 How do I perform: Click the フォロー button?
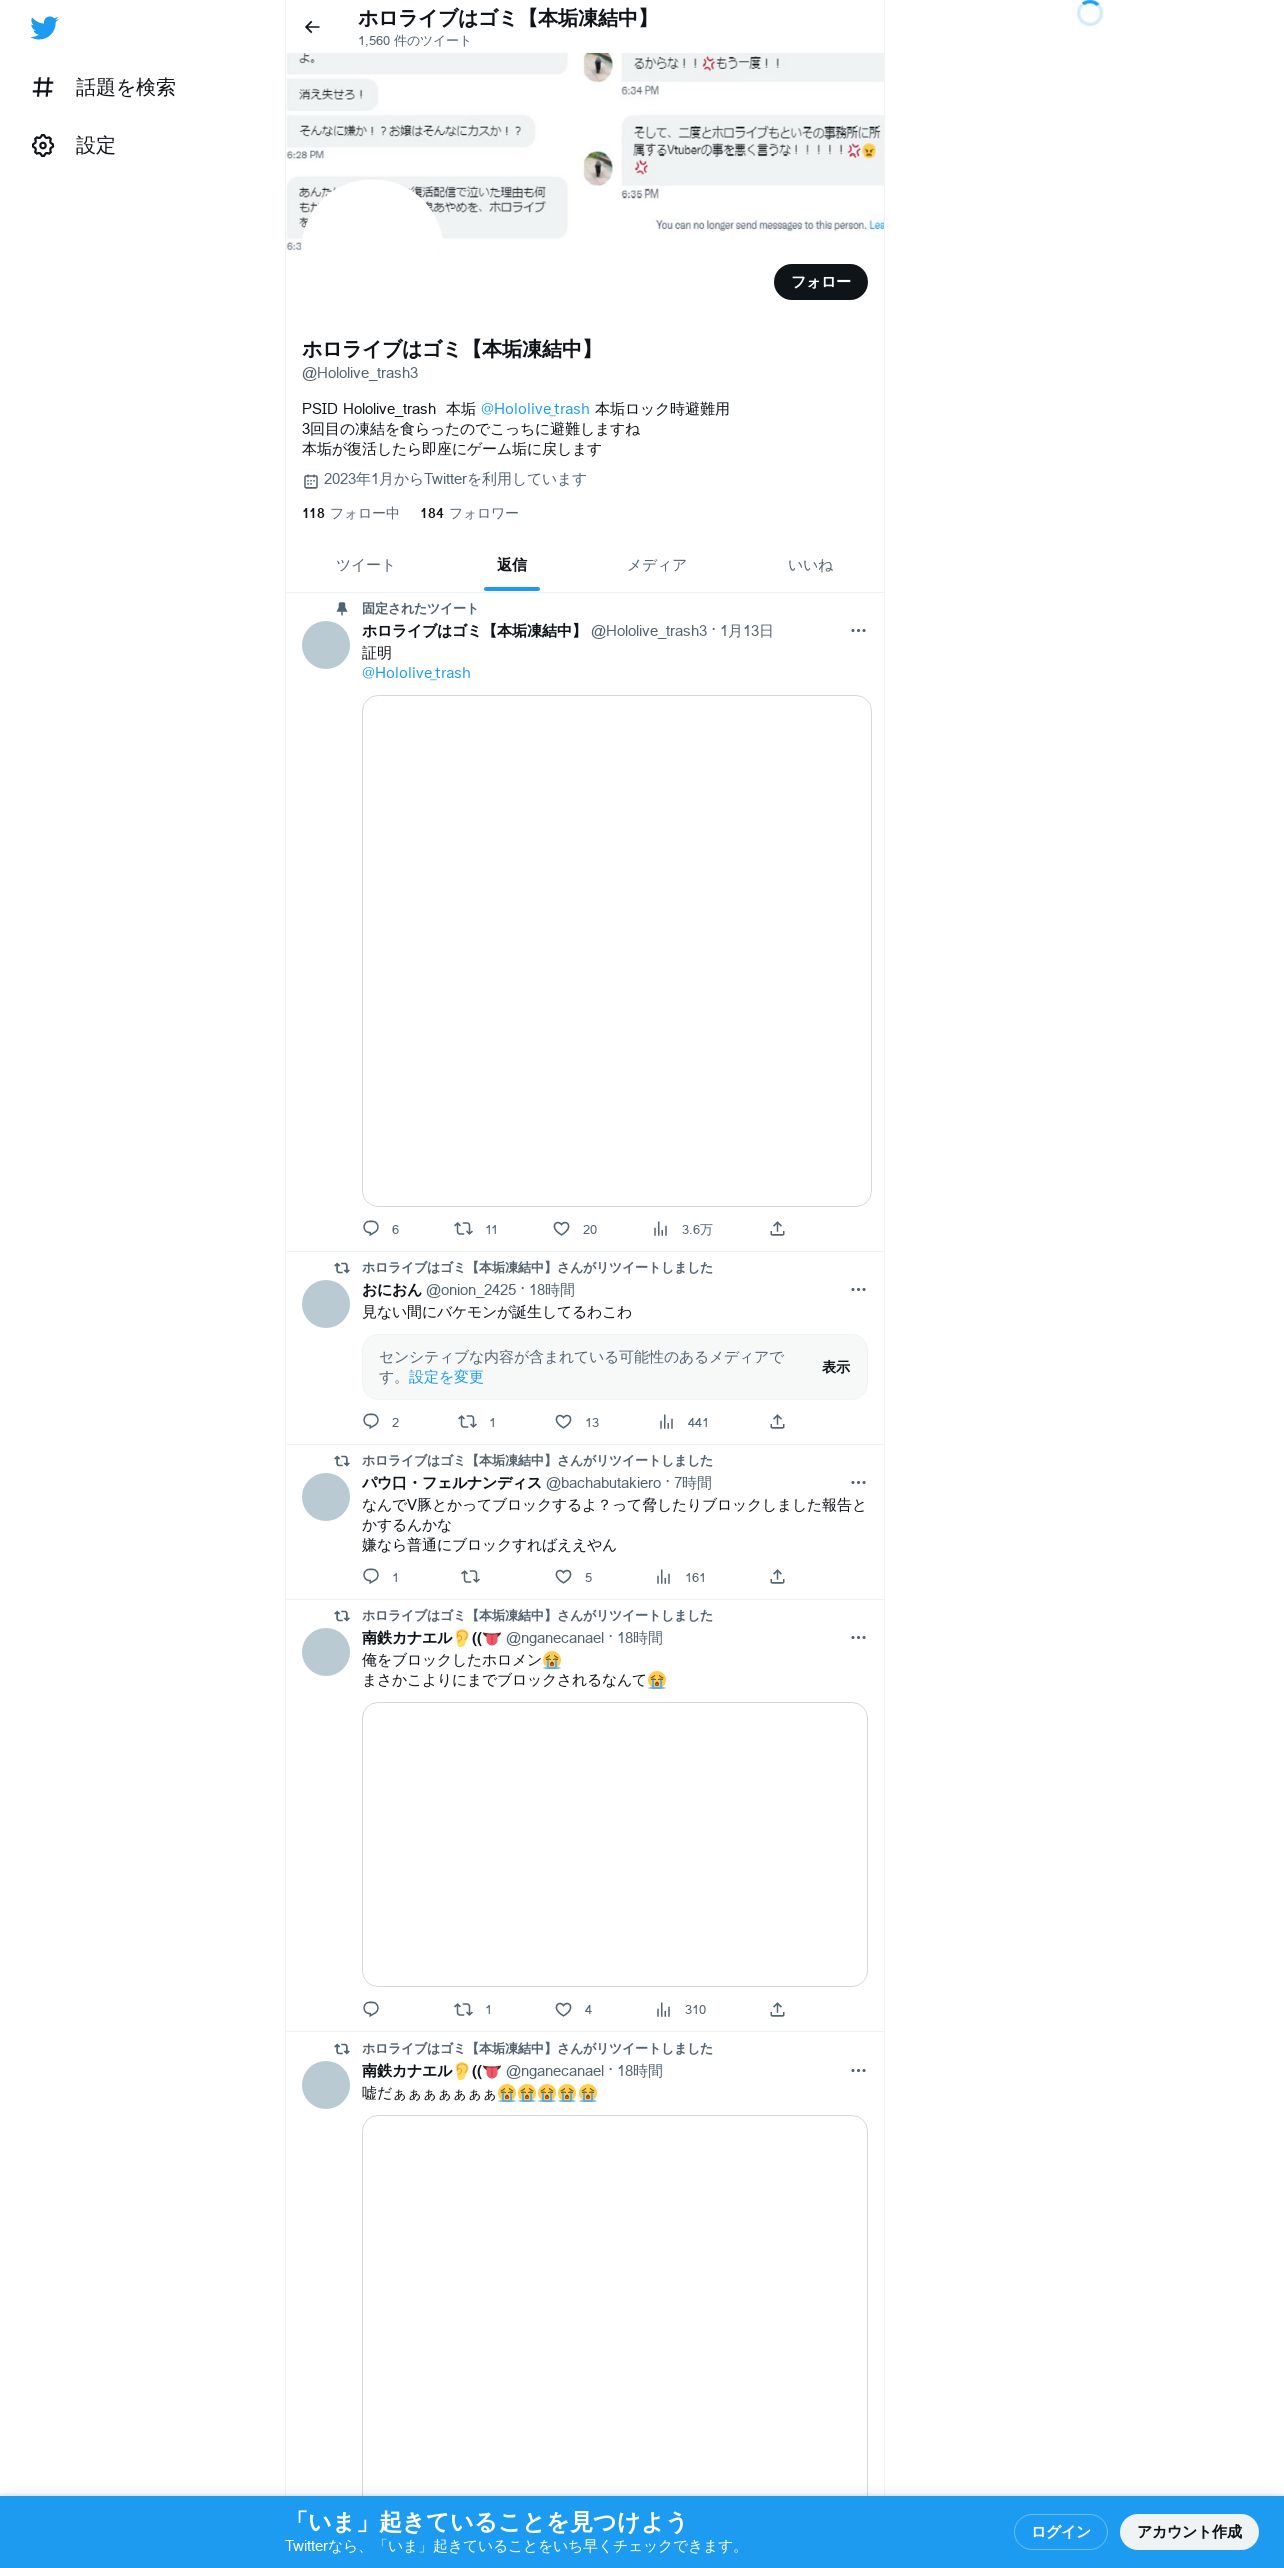pyautogui.click(x=821, y=282)
